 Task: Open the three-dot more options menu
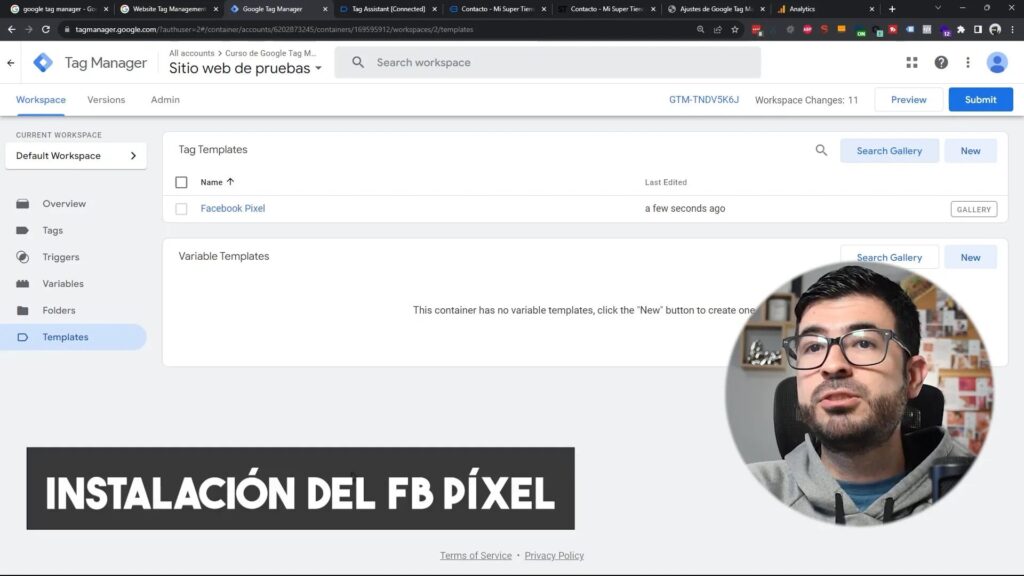pyautogui.click(x=968, y=62)
